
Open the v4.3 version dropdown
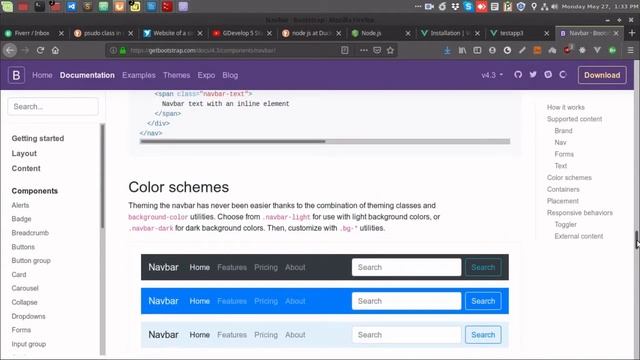[x=492, y=75]
